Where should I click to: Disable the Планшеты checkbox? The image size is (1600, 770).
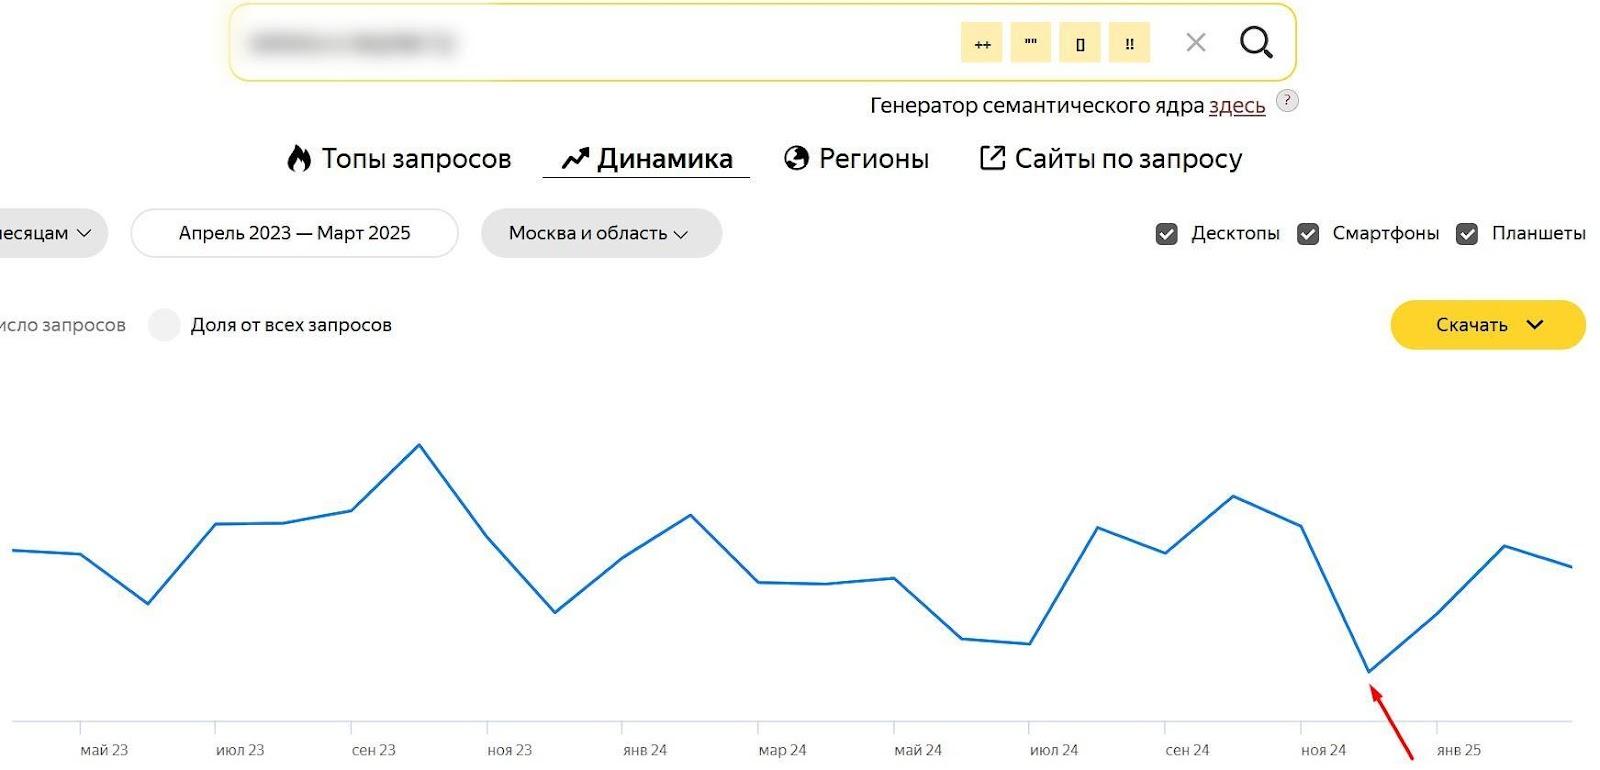point(1467,234)
